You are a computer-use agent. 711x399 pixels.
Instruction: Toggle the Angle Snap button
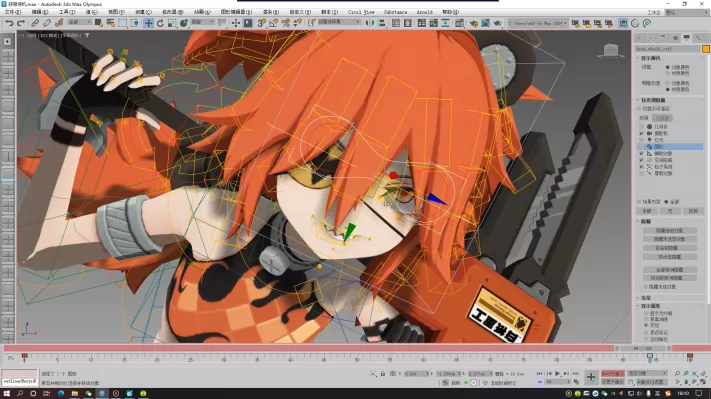tap(273, 23)
